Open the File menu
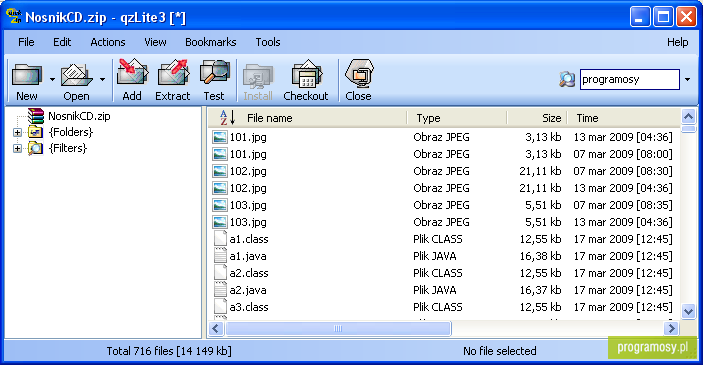The image size is (703, 365). pos(26,42)
